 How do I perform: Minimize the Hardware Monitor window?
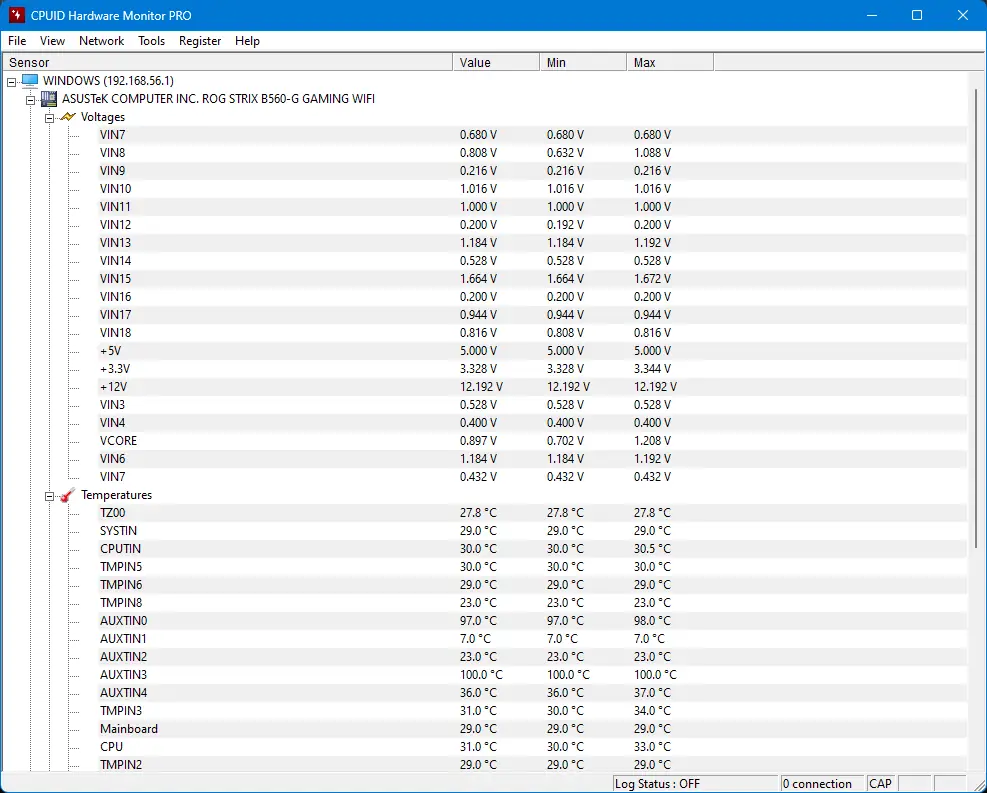pos(872,15)
